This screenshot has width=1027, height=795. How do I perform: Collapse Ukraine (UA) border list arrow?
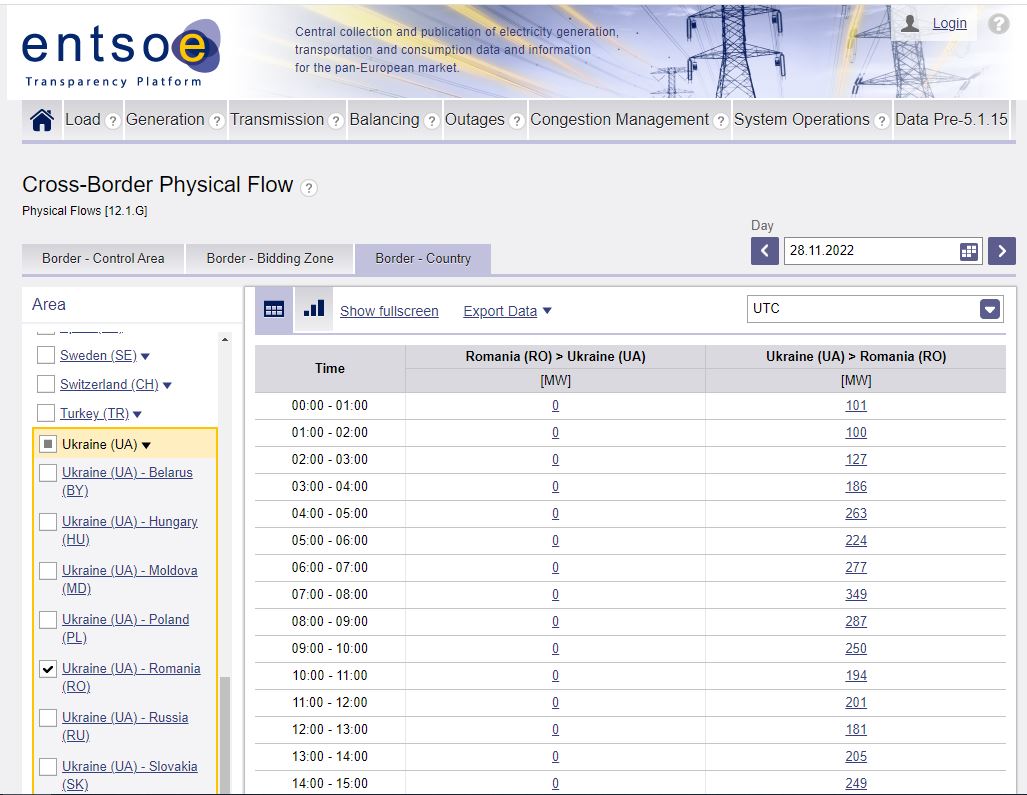tap(146, 445)
